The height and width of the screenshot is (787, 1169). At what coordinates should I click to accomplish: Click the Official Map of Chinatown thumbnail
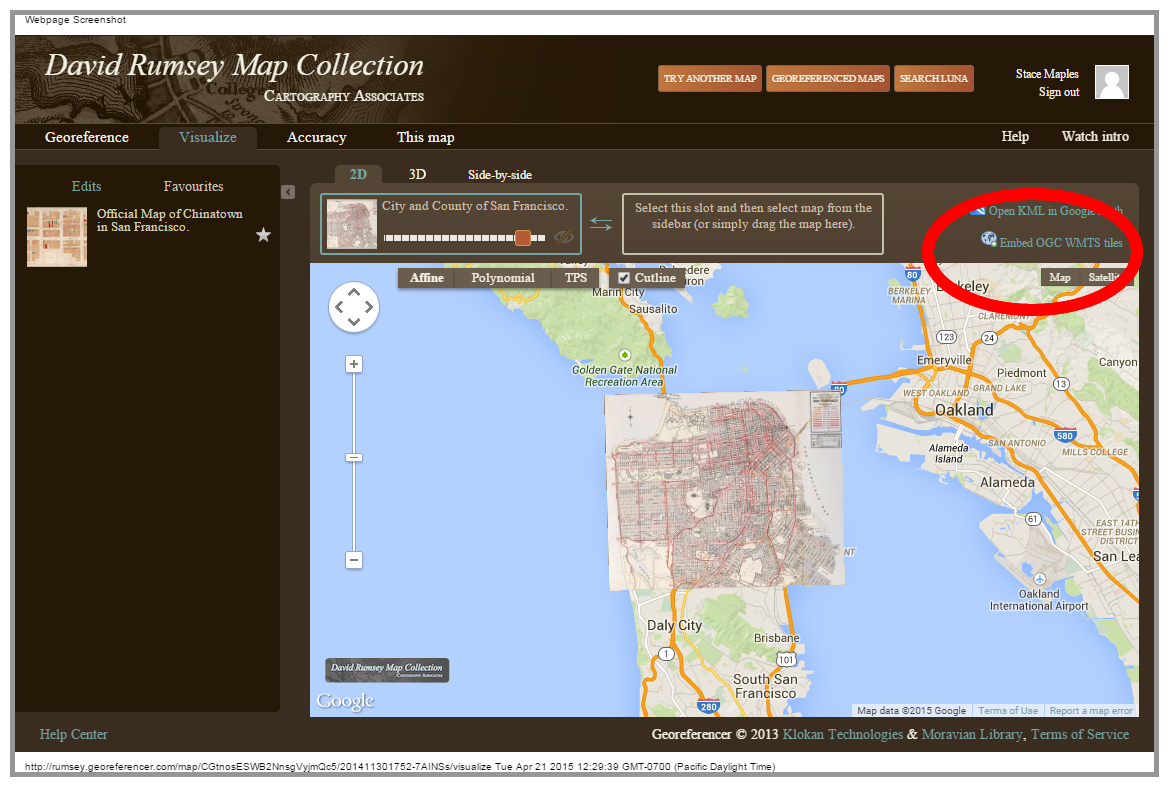(x=57, y=237)
